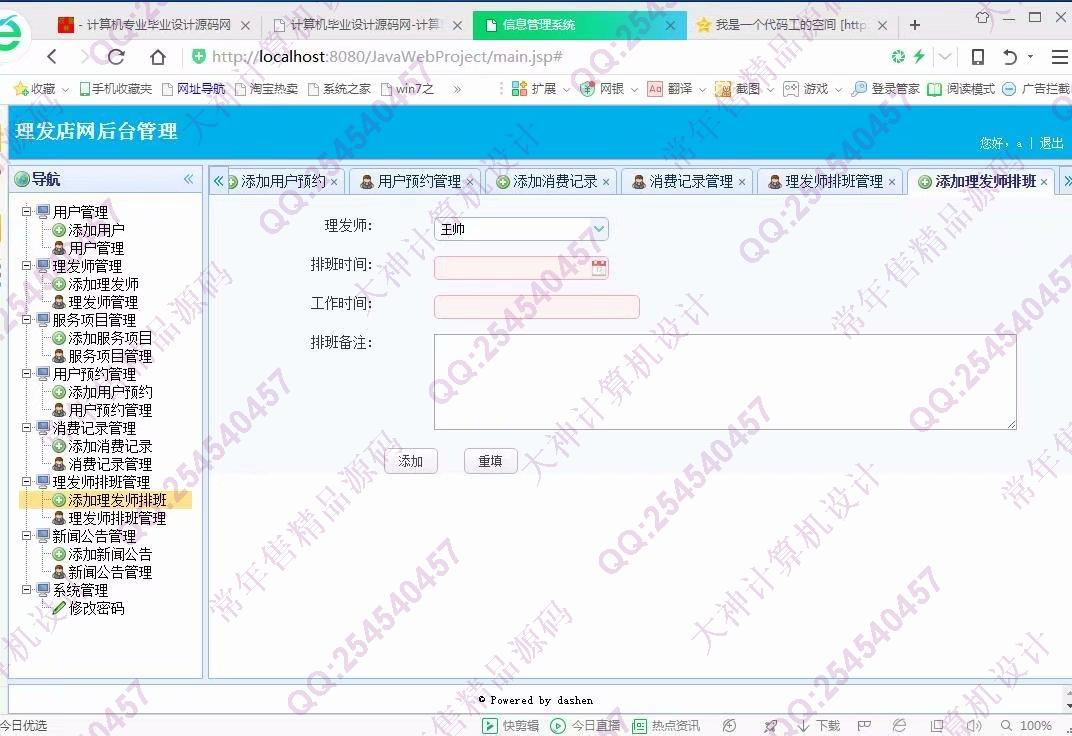
Task: Click the 退出 logout link
Action: click(1051, 143)
